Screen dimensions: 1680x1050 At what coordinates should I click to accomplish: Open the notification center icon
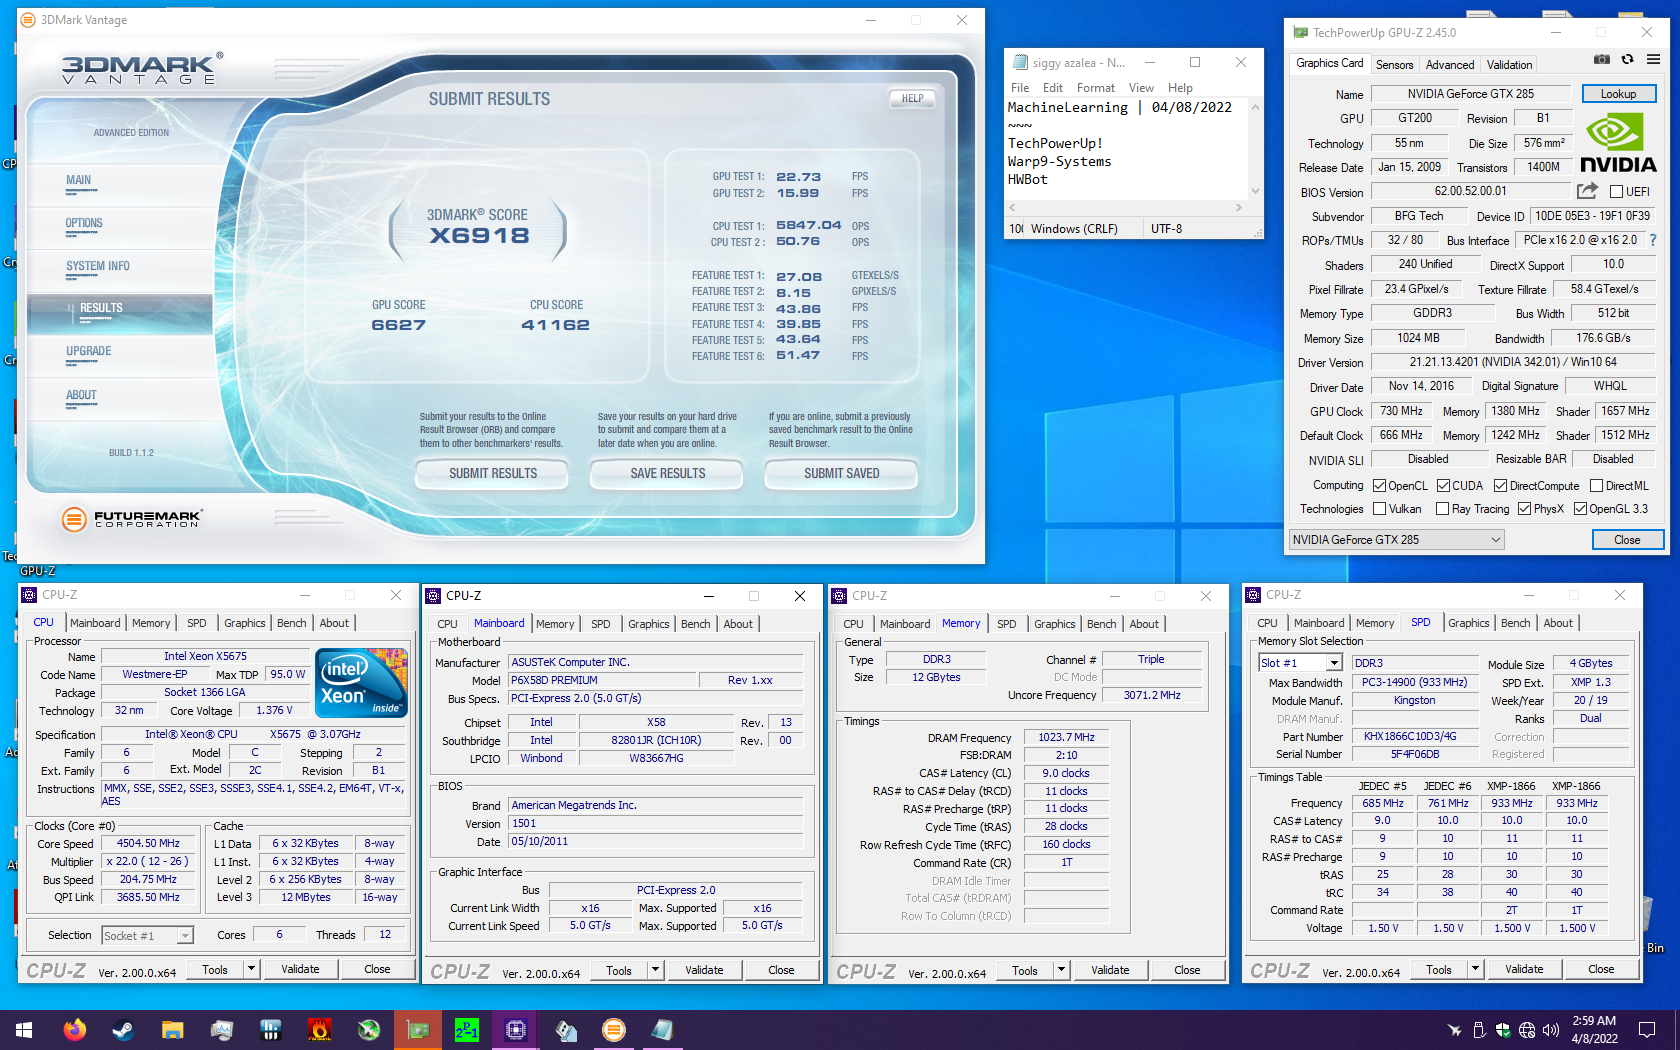[1647, 1029]
